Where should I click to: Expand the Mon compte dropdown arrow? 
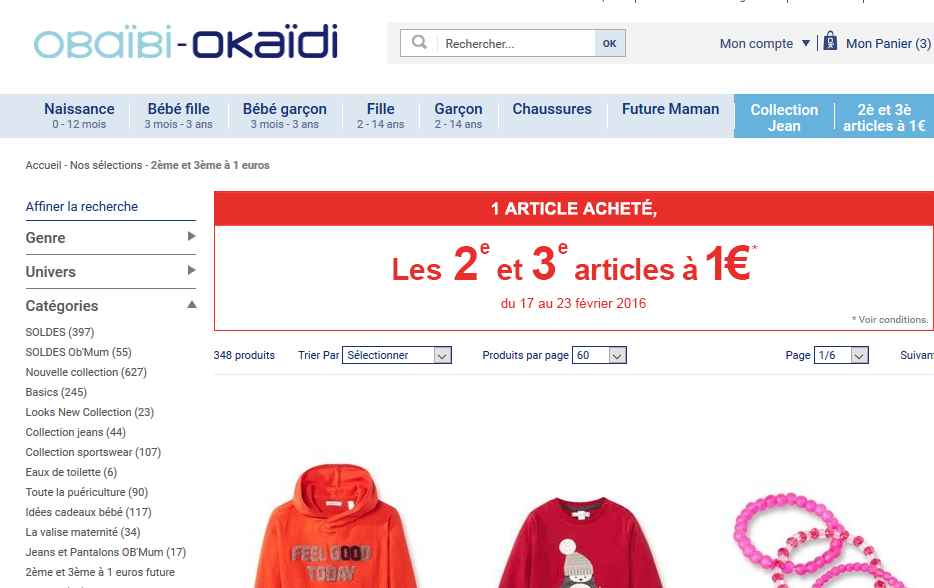click(806, 43)
